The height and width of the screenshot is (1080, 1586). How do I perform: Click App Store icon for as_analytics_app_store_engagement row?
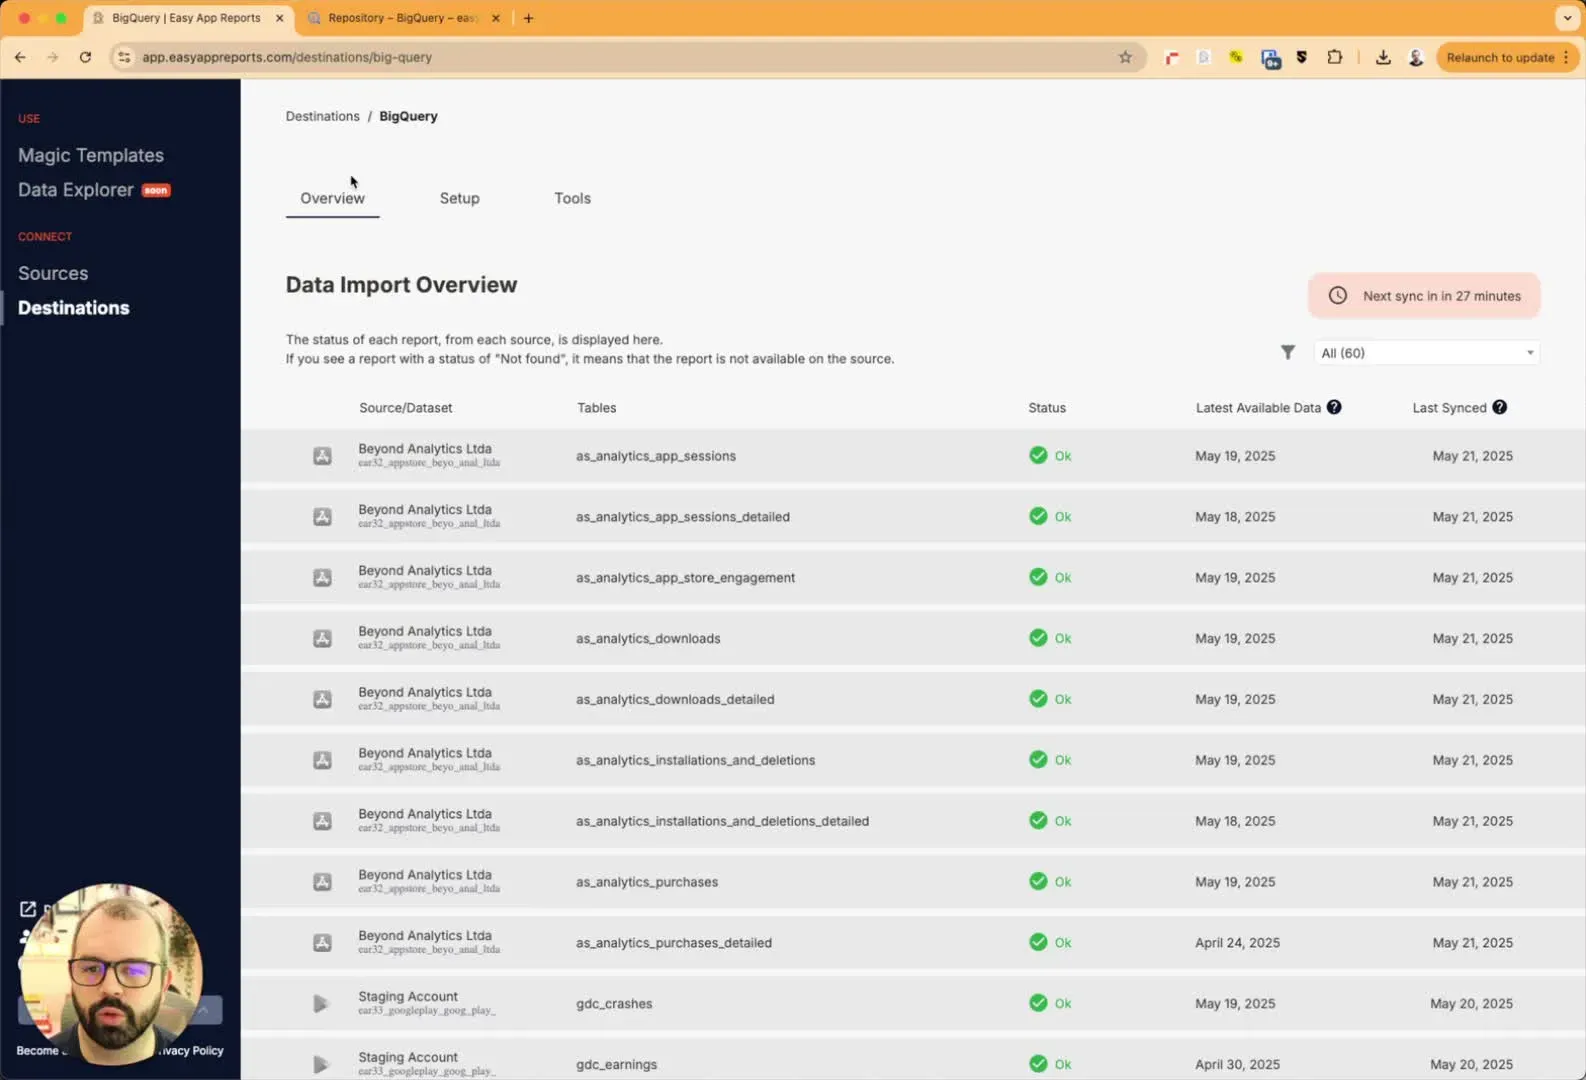coord(322,578)
